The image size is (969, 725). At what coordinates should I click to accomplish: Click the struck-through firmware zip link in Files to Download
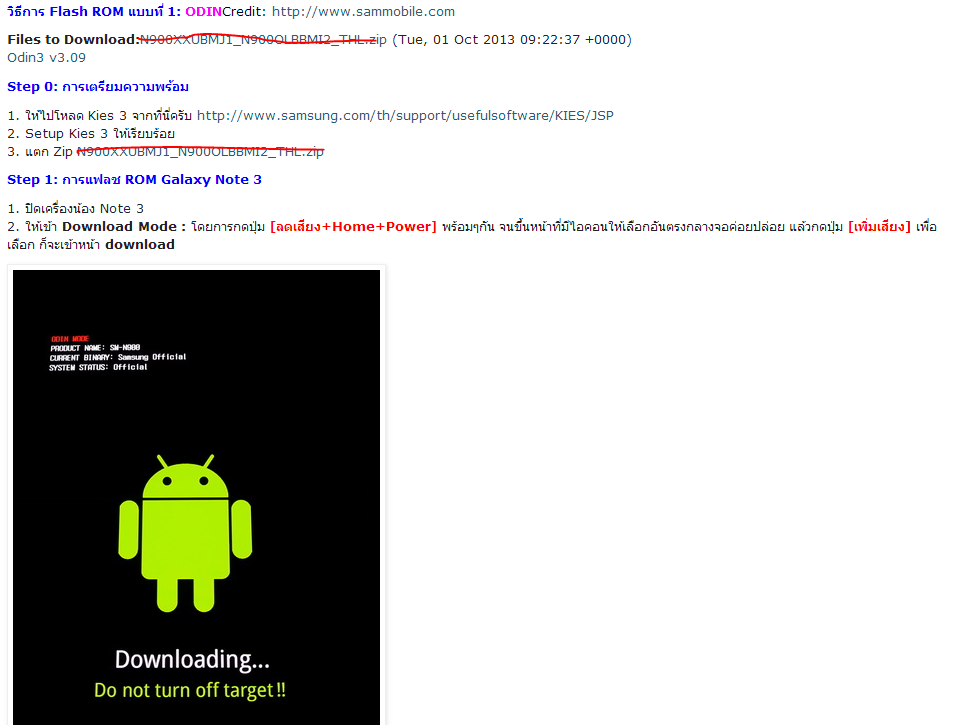263,40
